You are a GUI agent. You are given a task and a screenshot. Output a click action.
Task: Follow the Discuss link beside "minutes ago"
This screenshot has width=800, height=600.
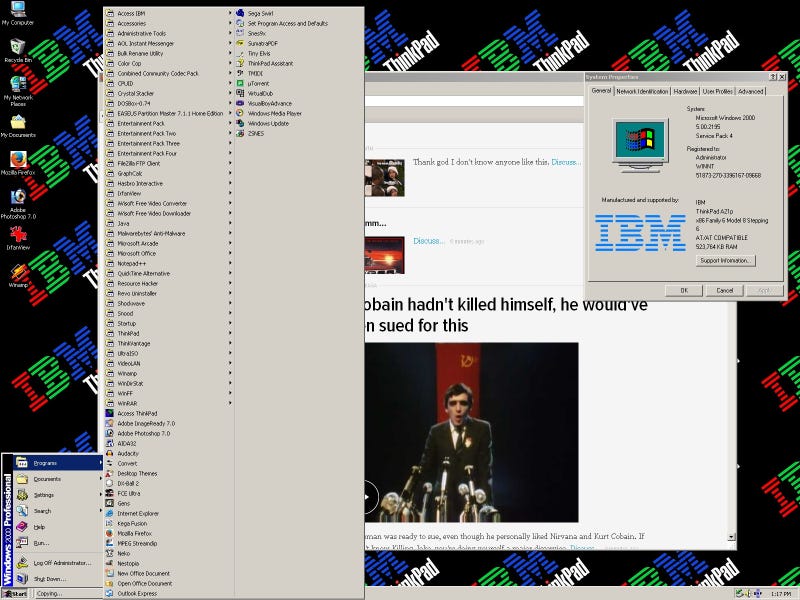point(429,241)
